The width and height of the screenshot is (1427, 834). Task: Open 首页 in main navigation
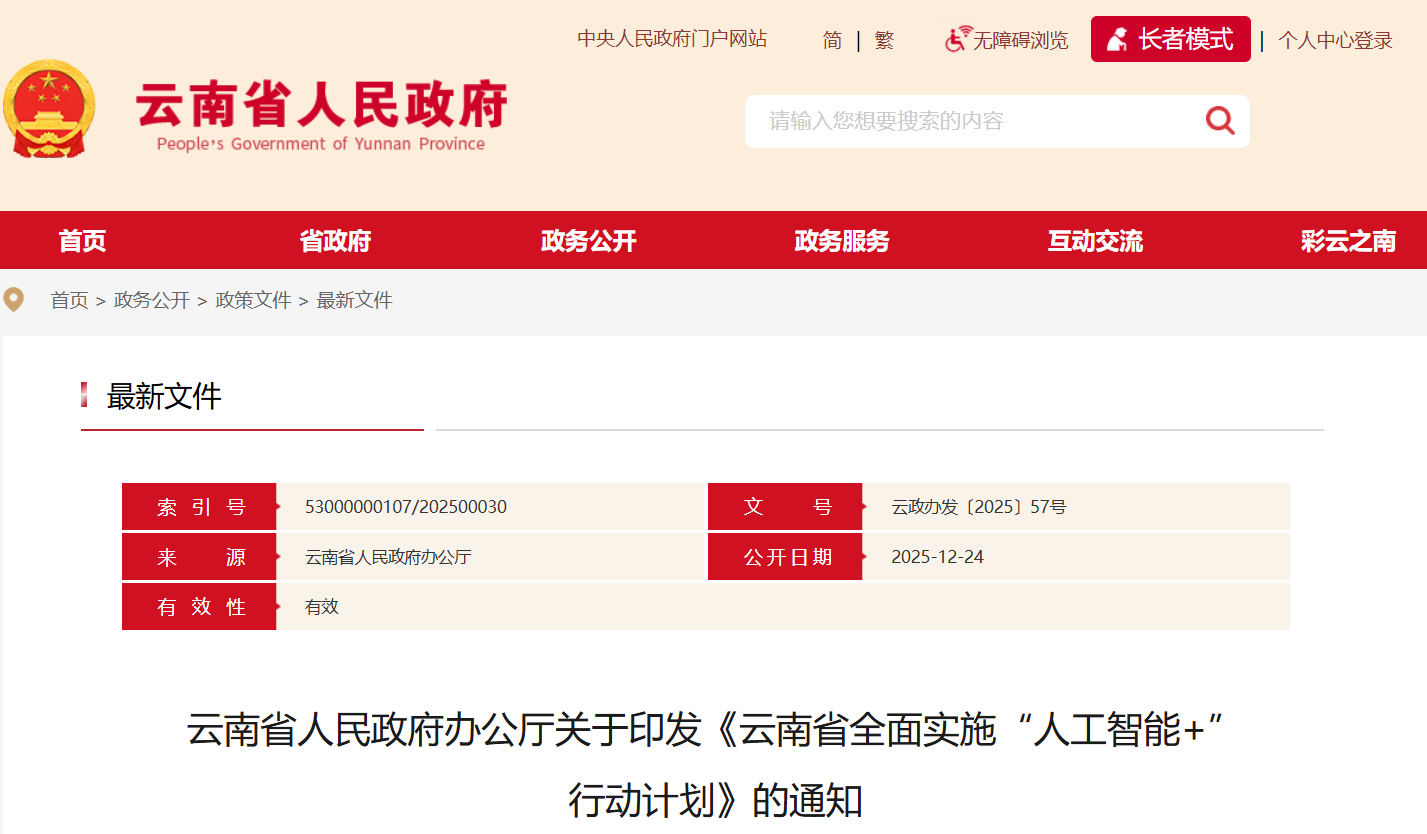click(x=82, y=241)
